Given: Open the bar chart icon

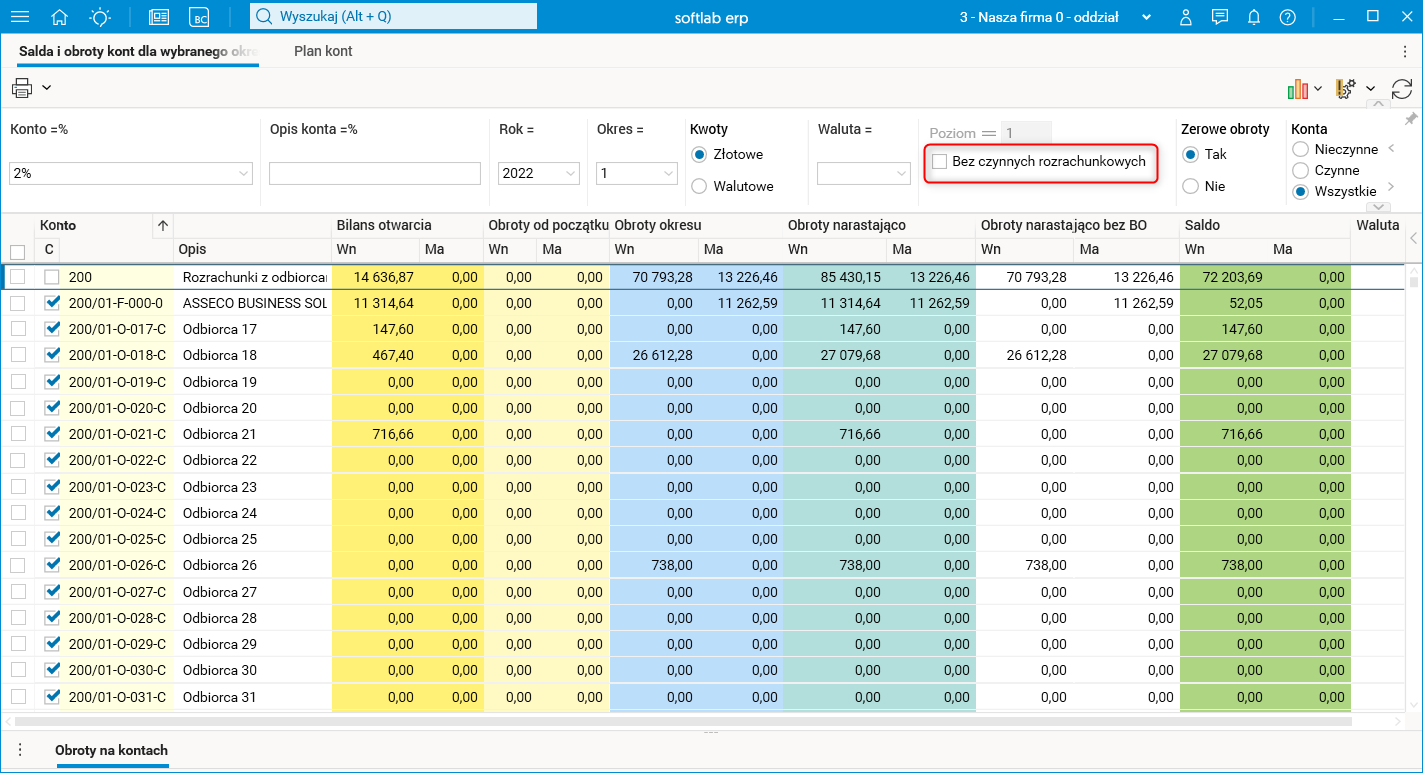Looking at the screenshot, I should (x=1298, y=89).
